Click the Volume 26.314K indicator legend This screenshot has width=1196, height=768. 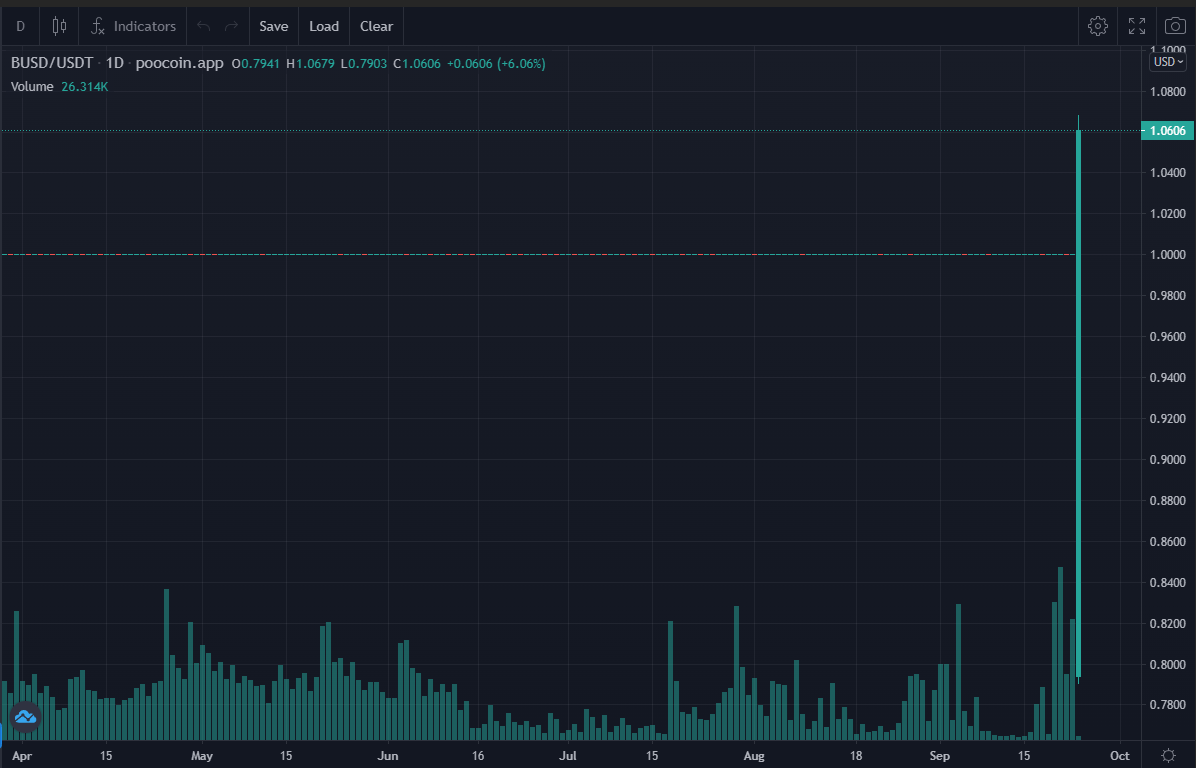pyautogui.click(x=59, y=87)
